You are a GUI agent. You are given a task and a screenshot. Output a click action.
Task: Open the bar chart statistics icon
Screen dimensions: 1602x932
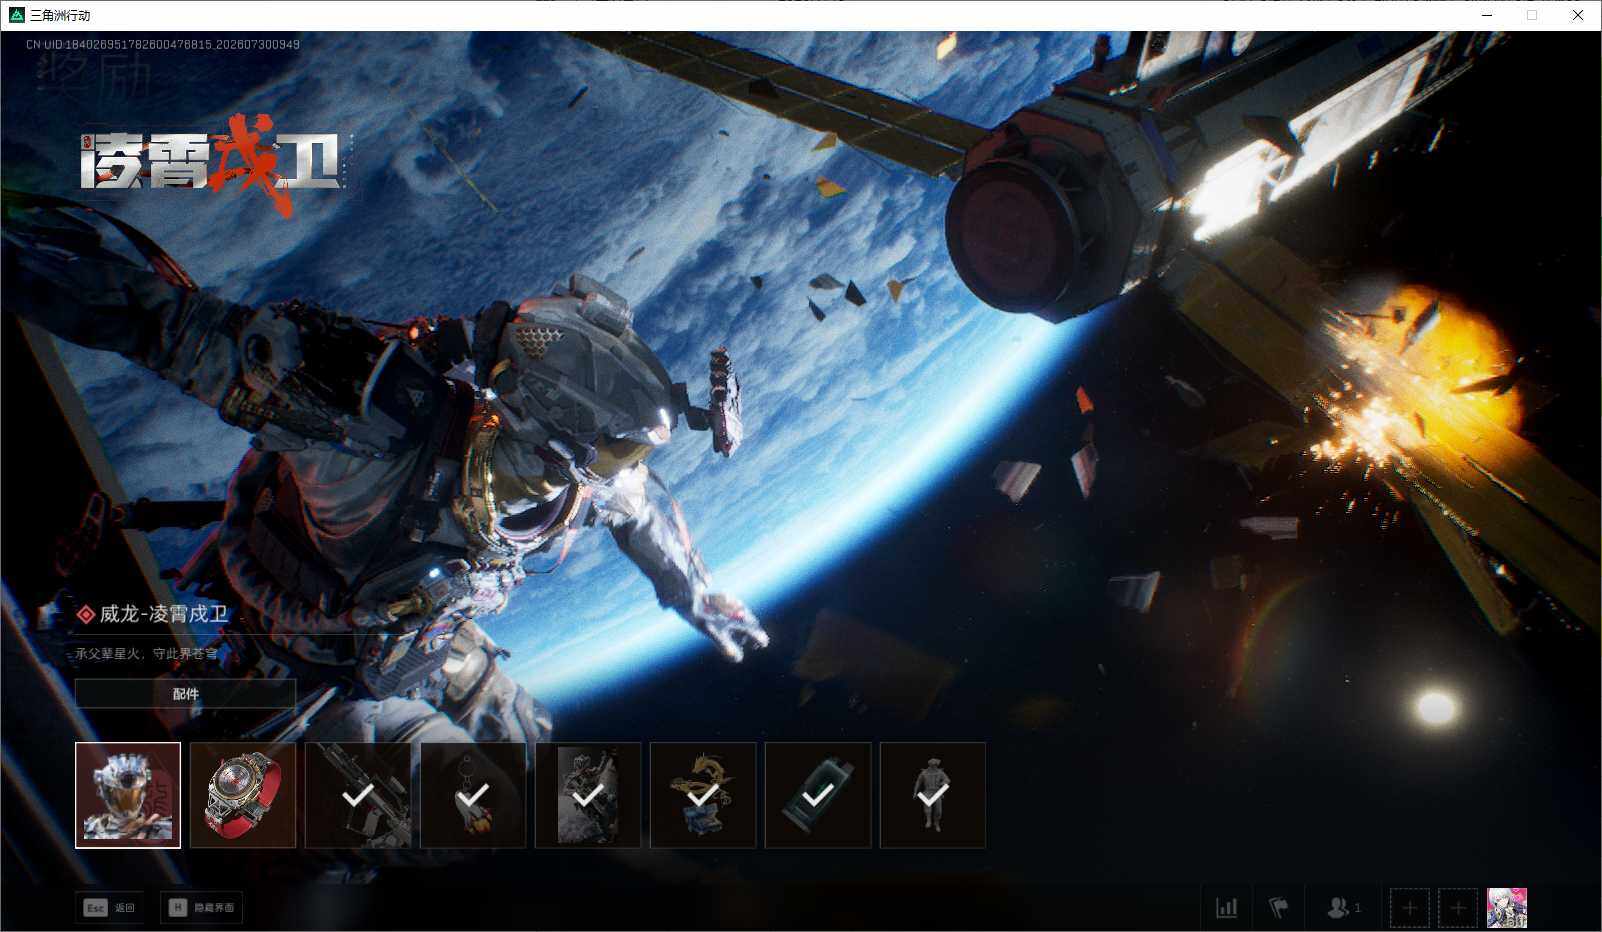(x=1226, y=908)
